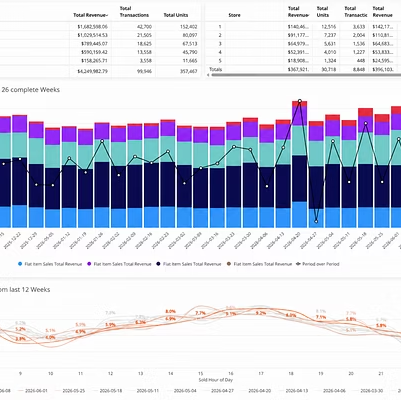Toggle the 2026-05-04 line in hourly legend

point(181,390)
